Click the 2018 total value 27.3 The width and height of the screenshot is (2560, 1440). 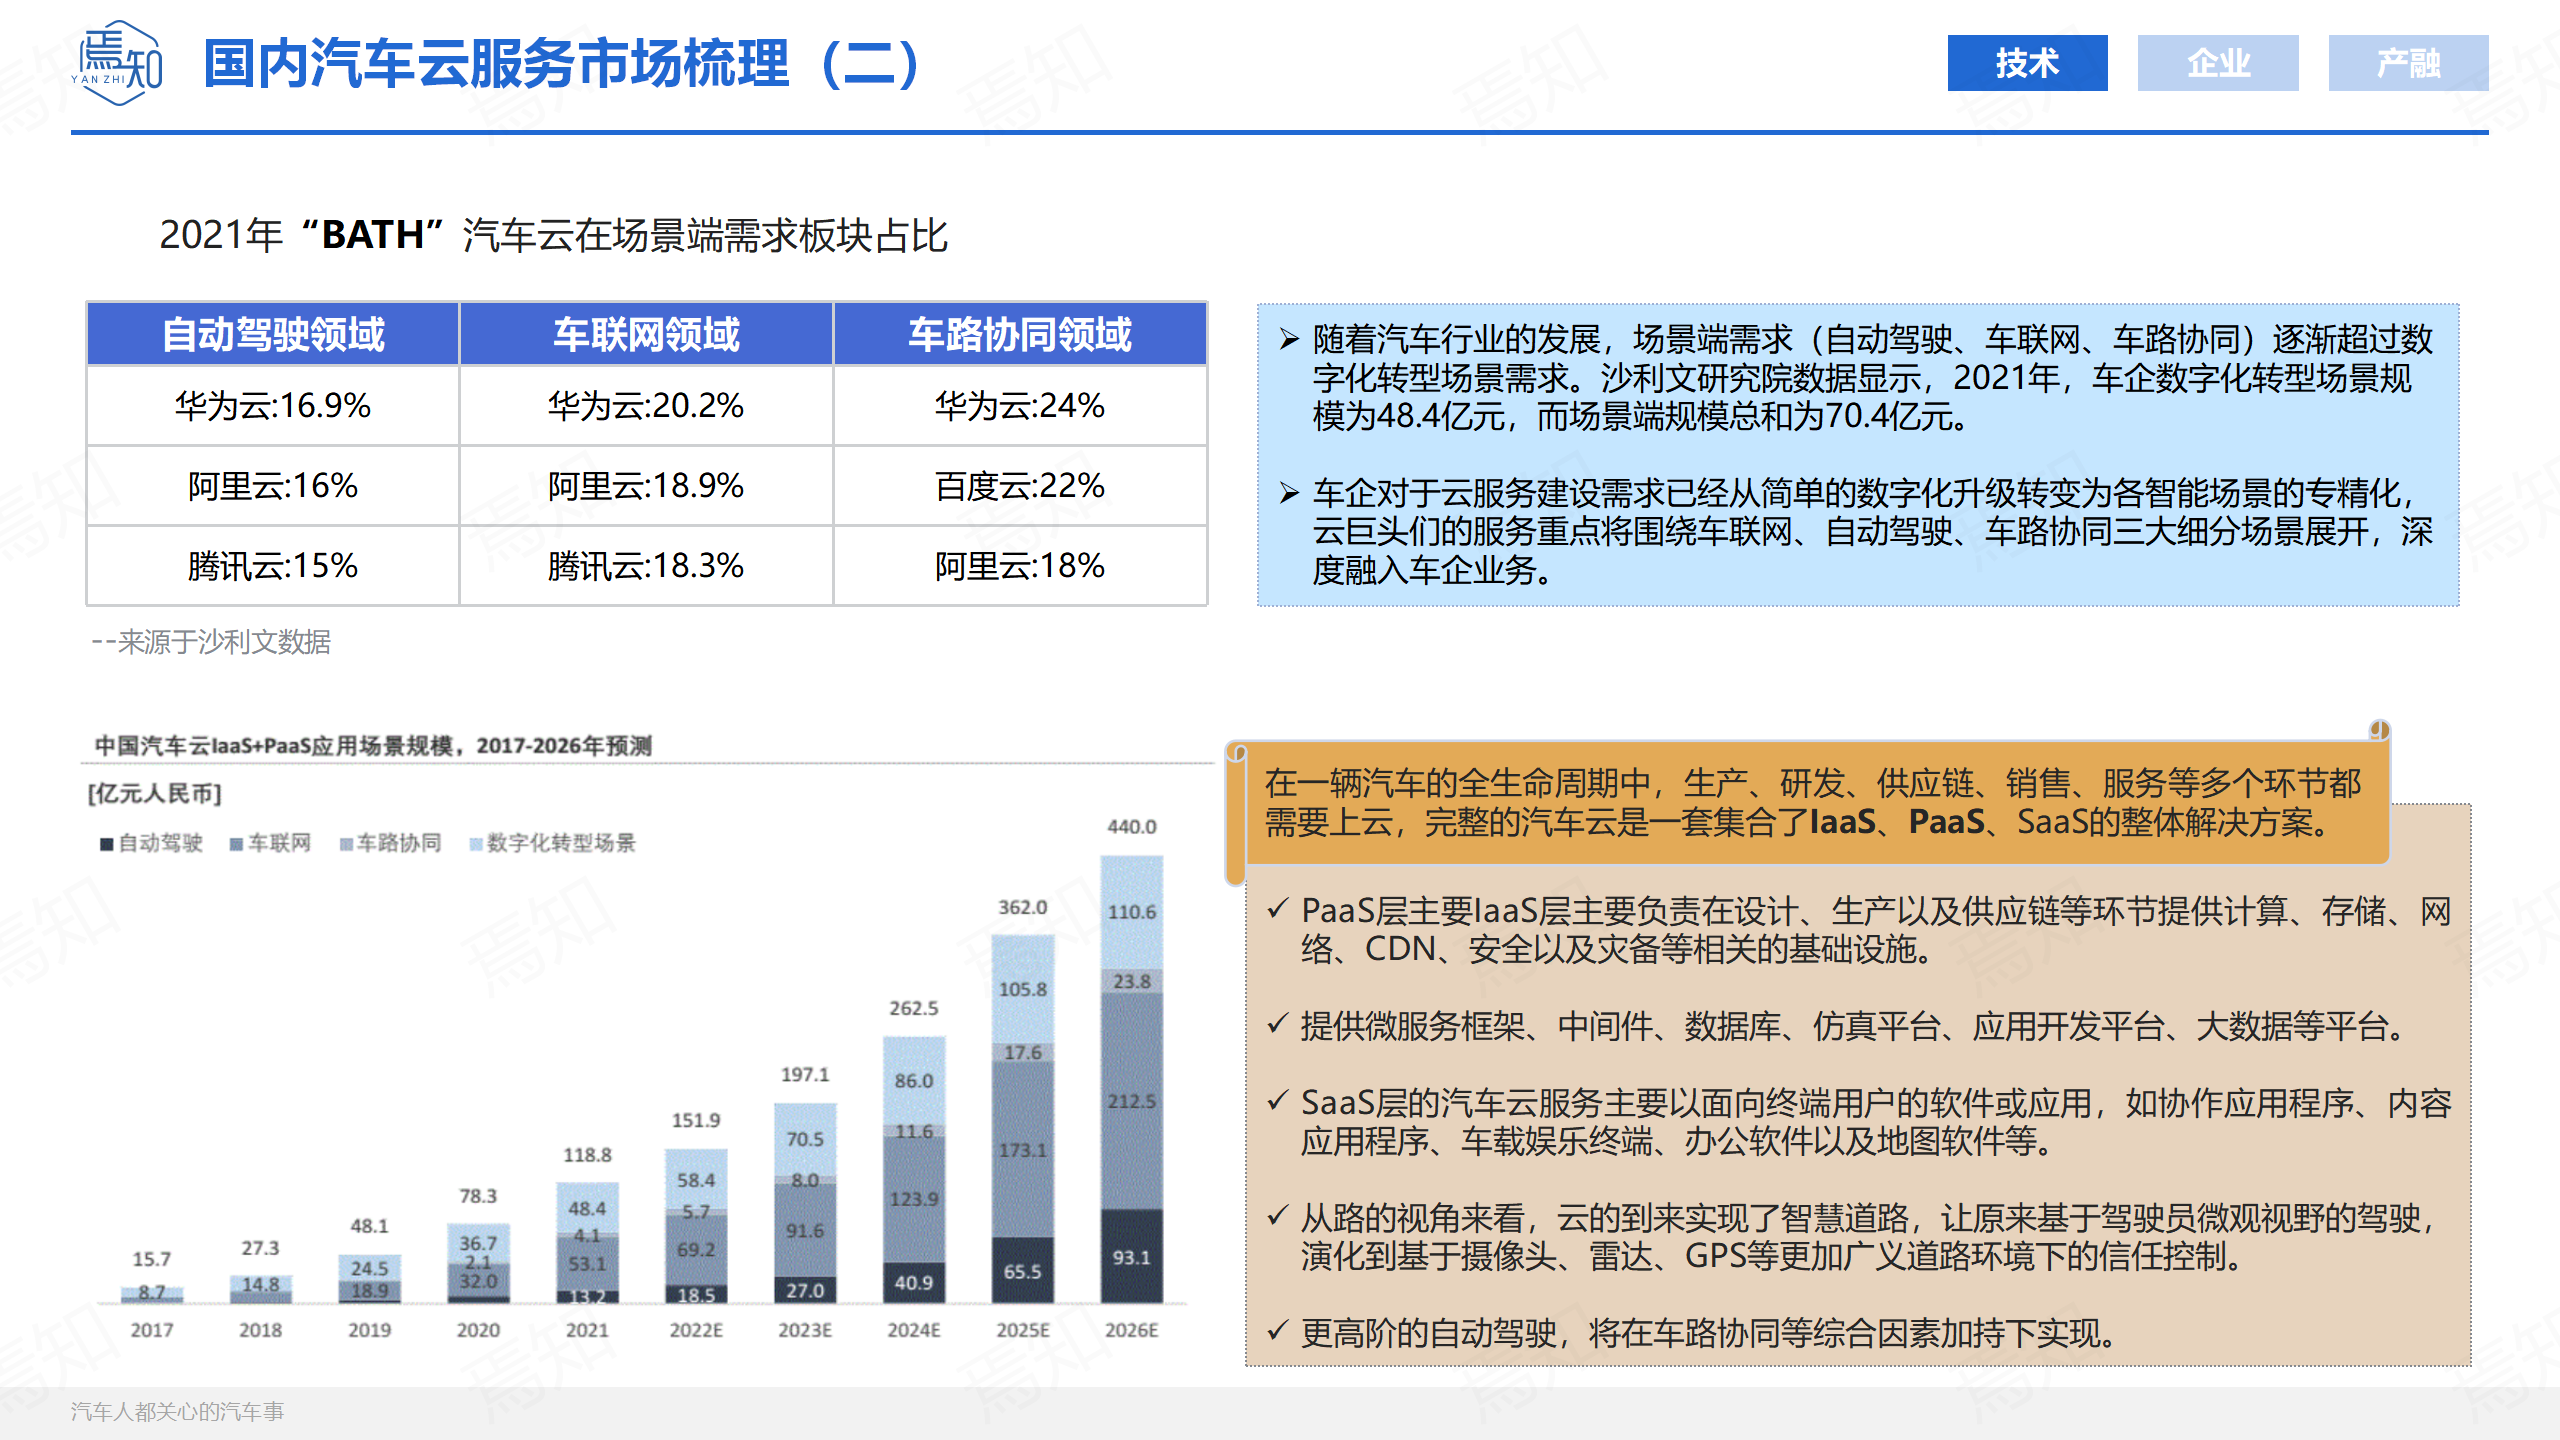(x=260, y=1248)
